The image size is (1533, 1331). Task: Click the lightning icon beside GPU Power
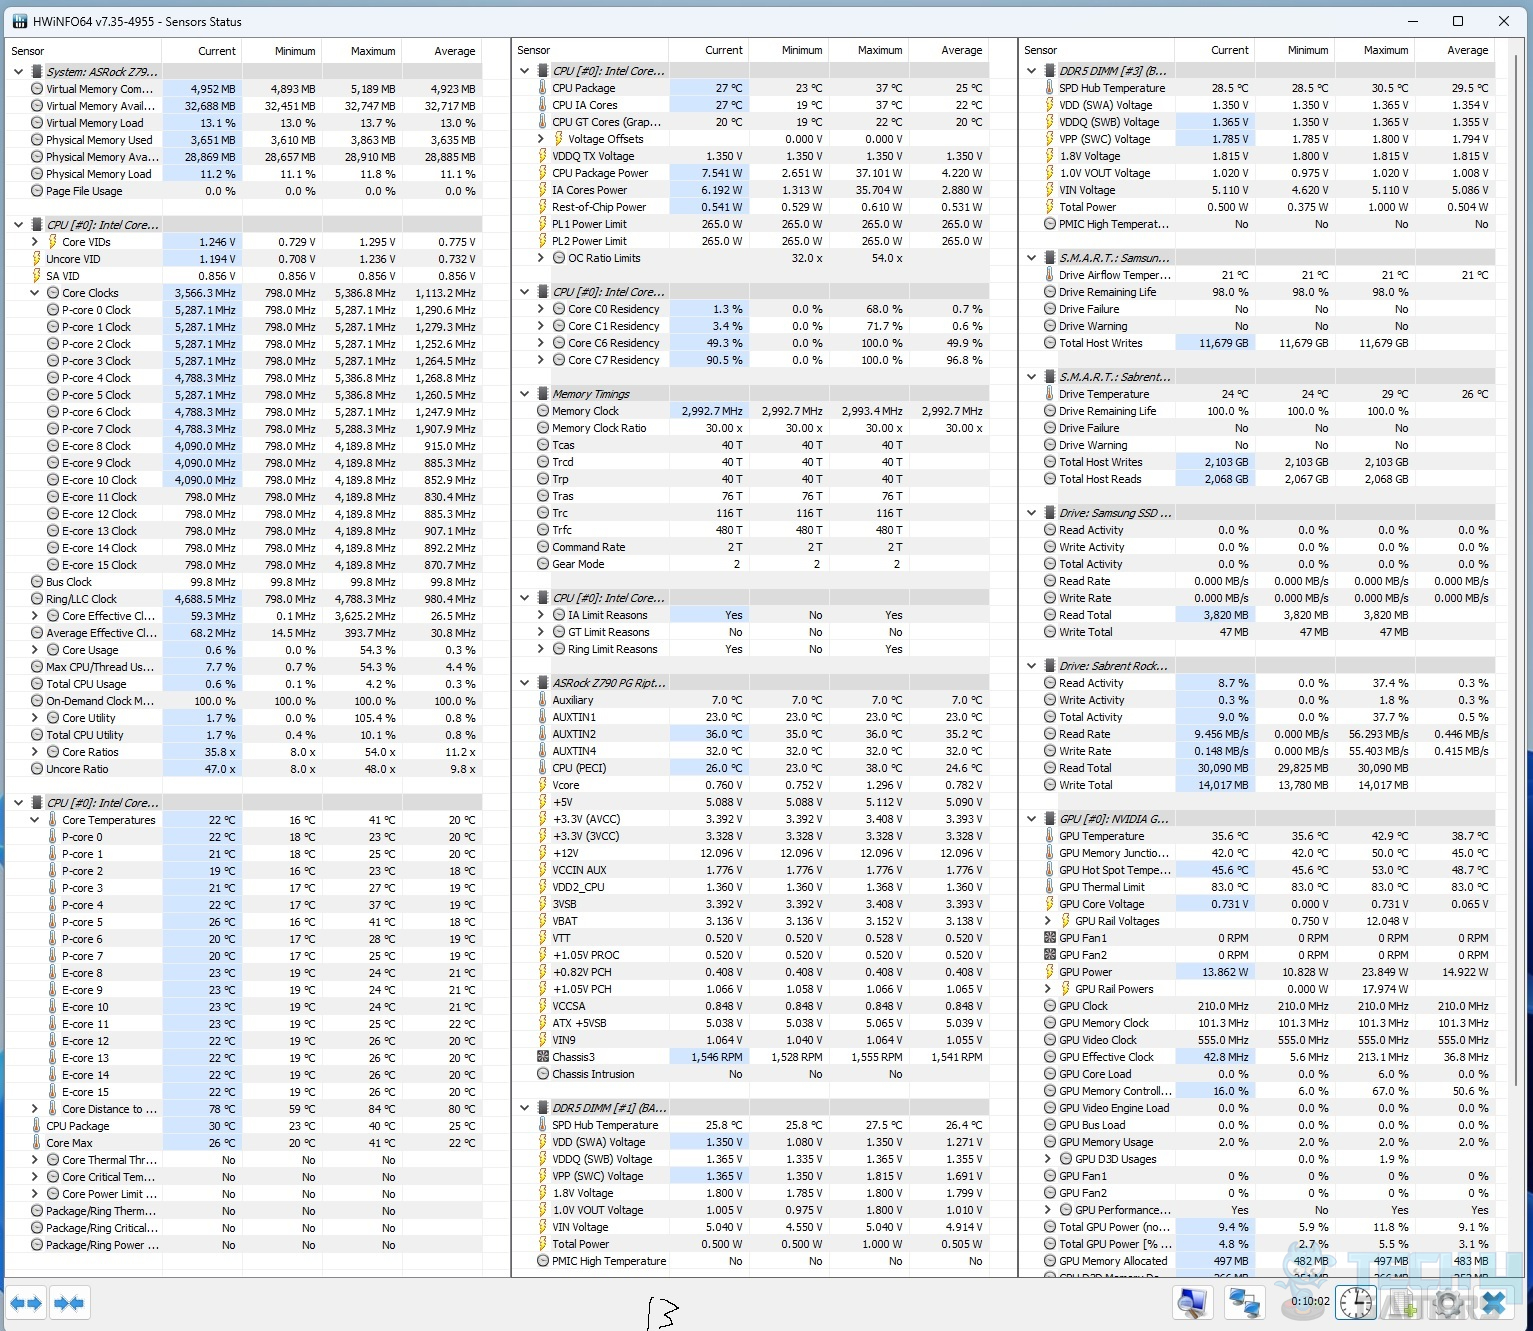1050,972
